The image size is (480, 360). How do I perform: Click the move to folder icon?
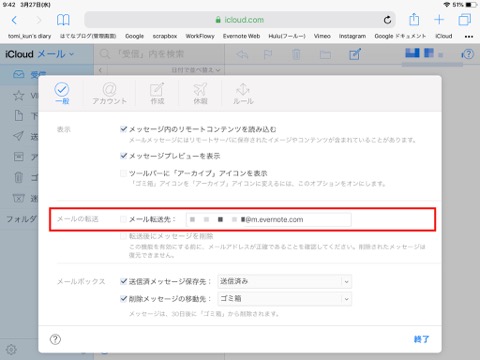pos(325,55)
